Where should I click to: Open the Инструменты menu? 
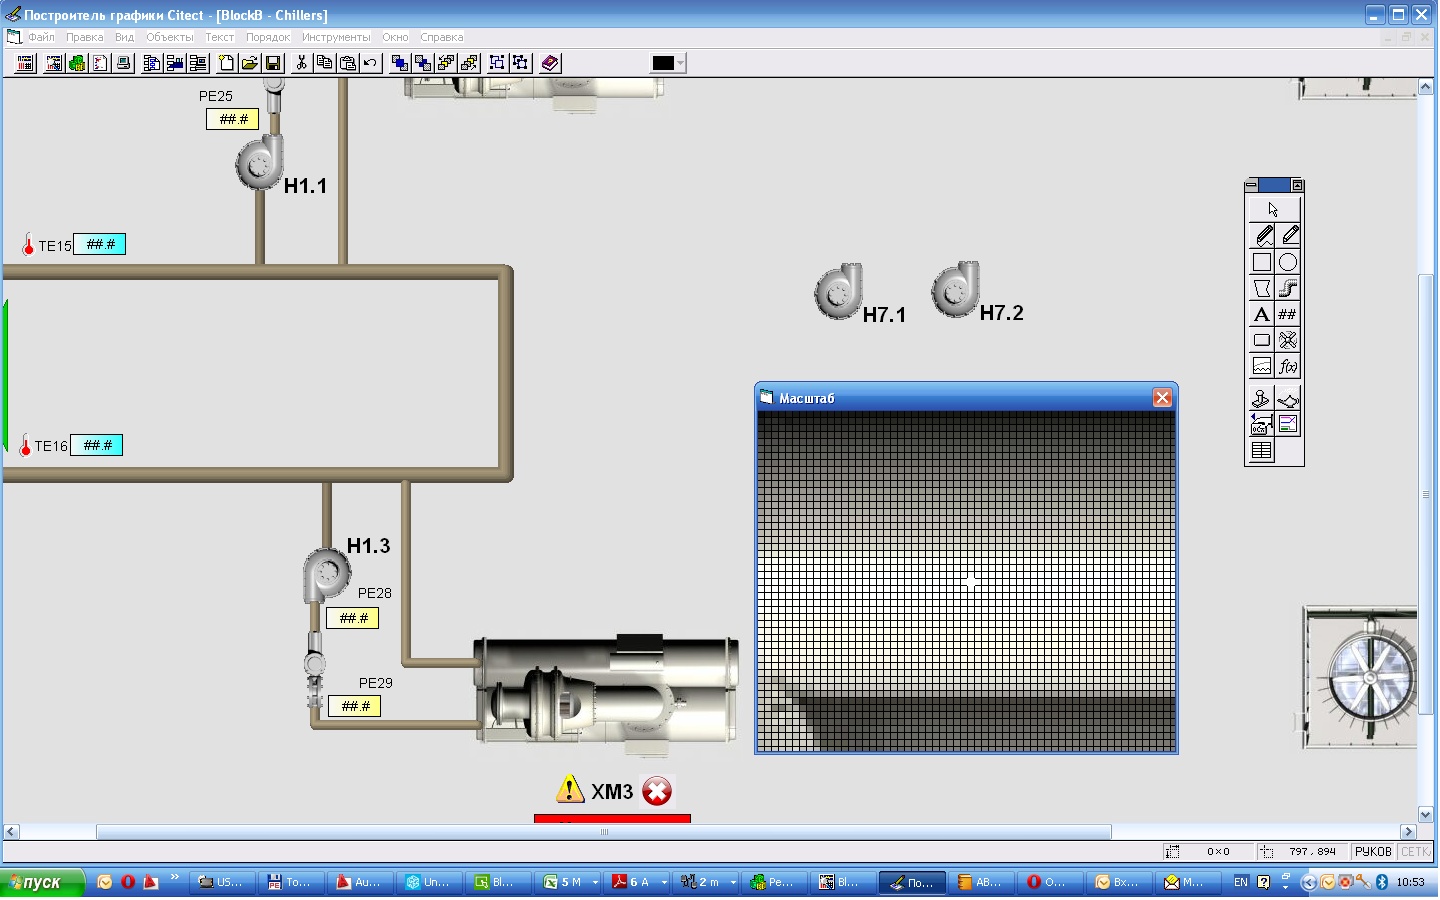(x=336, y=37)
